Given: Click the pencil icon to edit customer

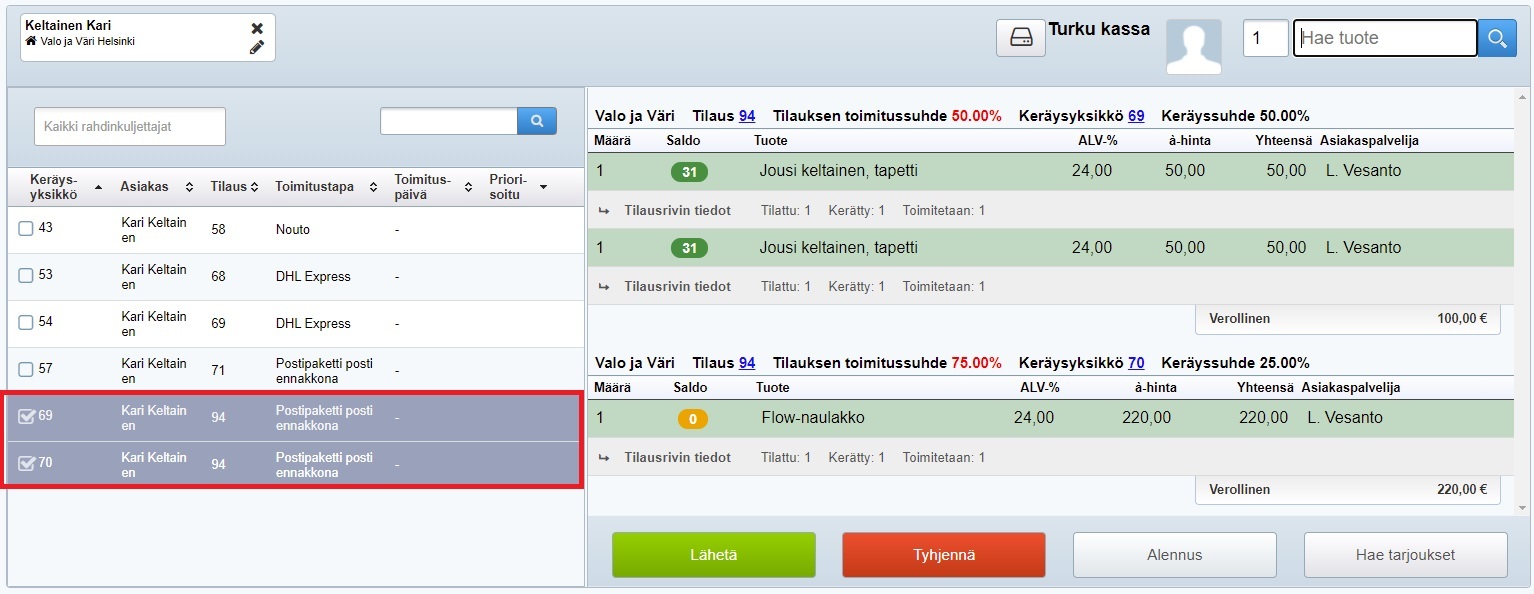Looking at the screenshot, I should (x=257, y=47).
